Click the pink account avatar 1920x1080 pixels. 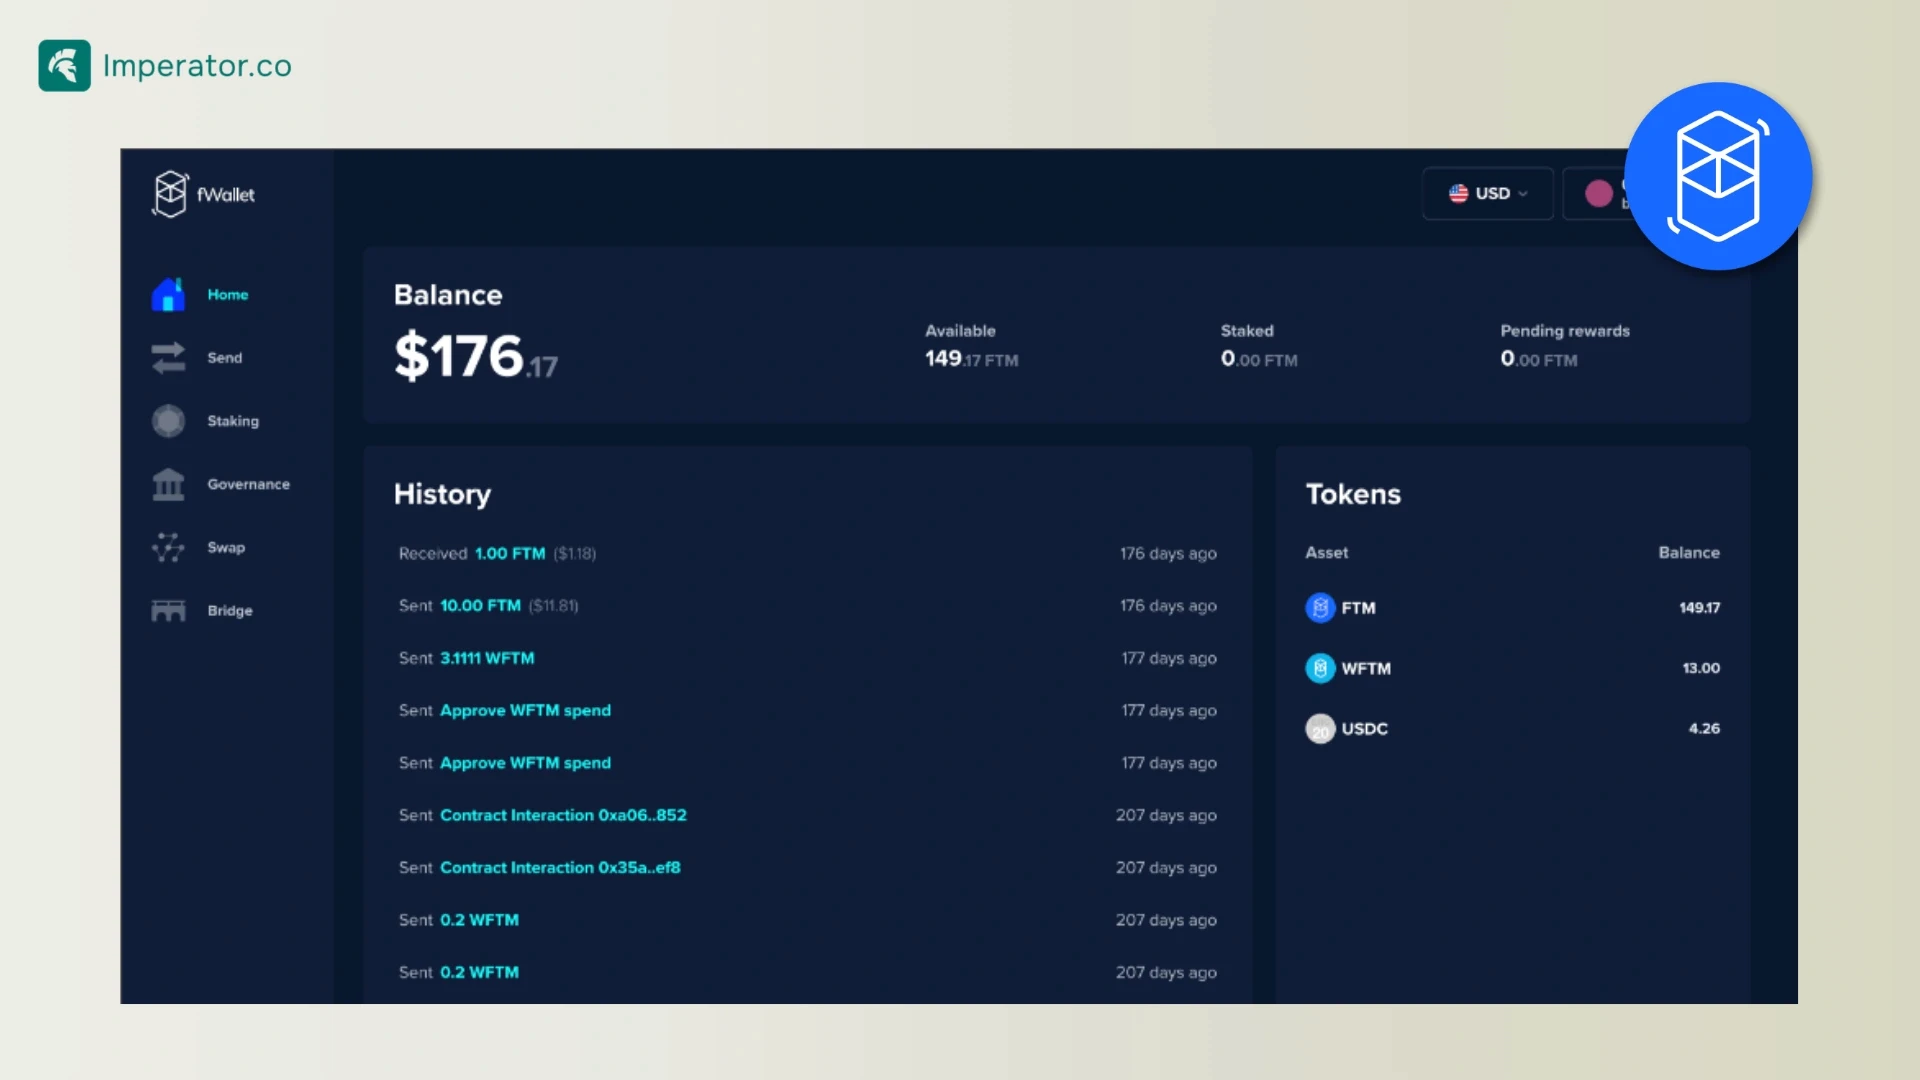[1599, 193]
